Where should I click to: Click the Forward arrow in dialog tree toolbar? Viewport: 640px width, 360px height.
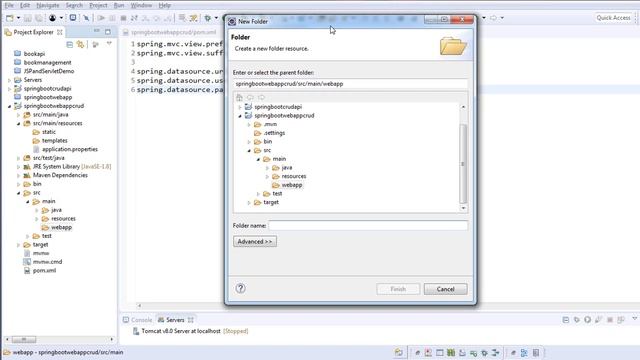tap(261, 97)
